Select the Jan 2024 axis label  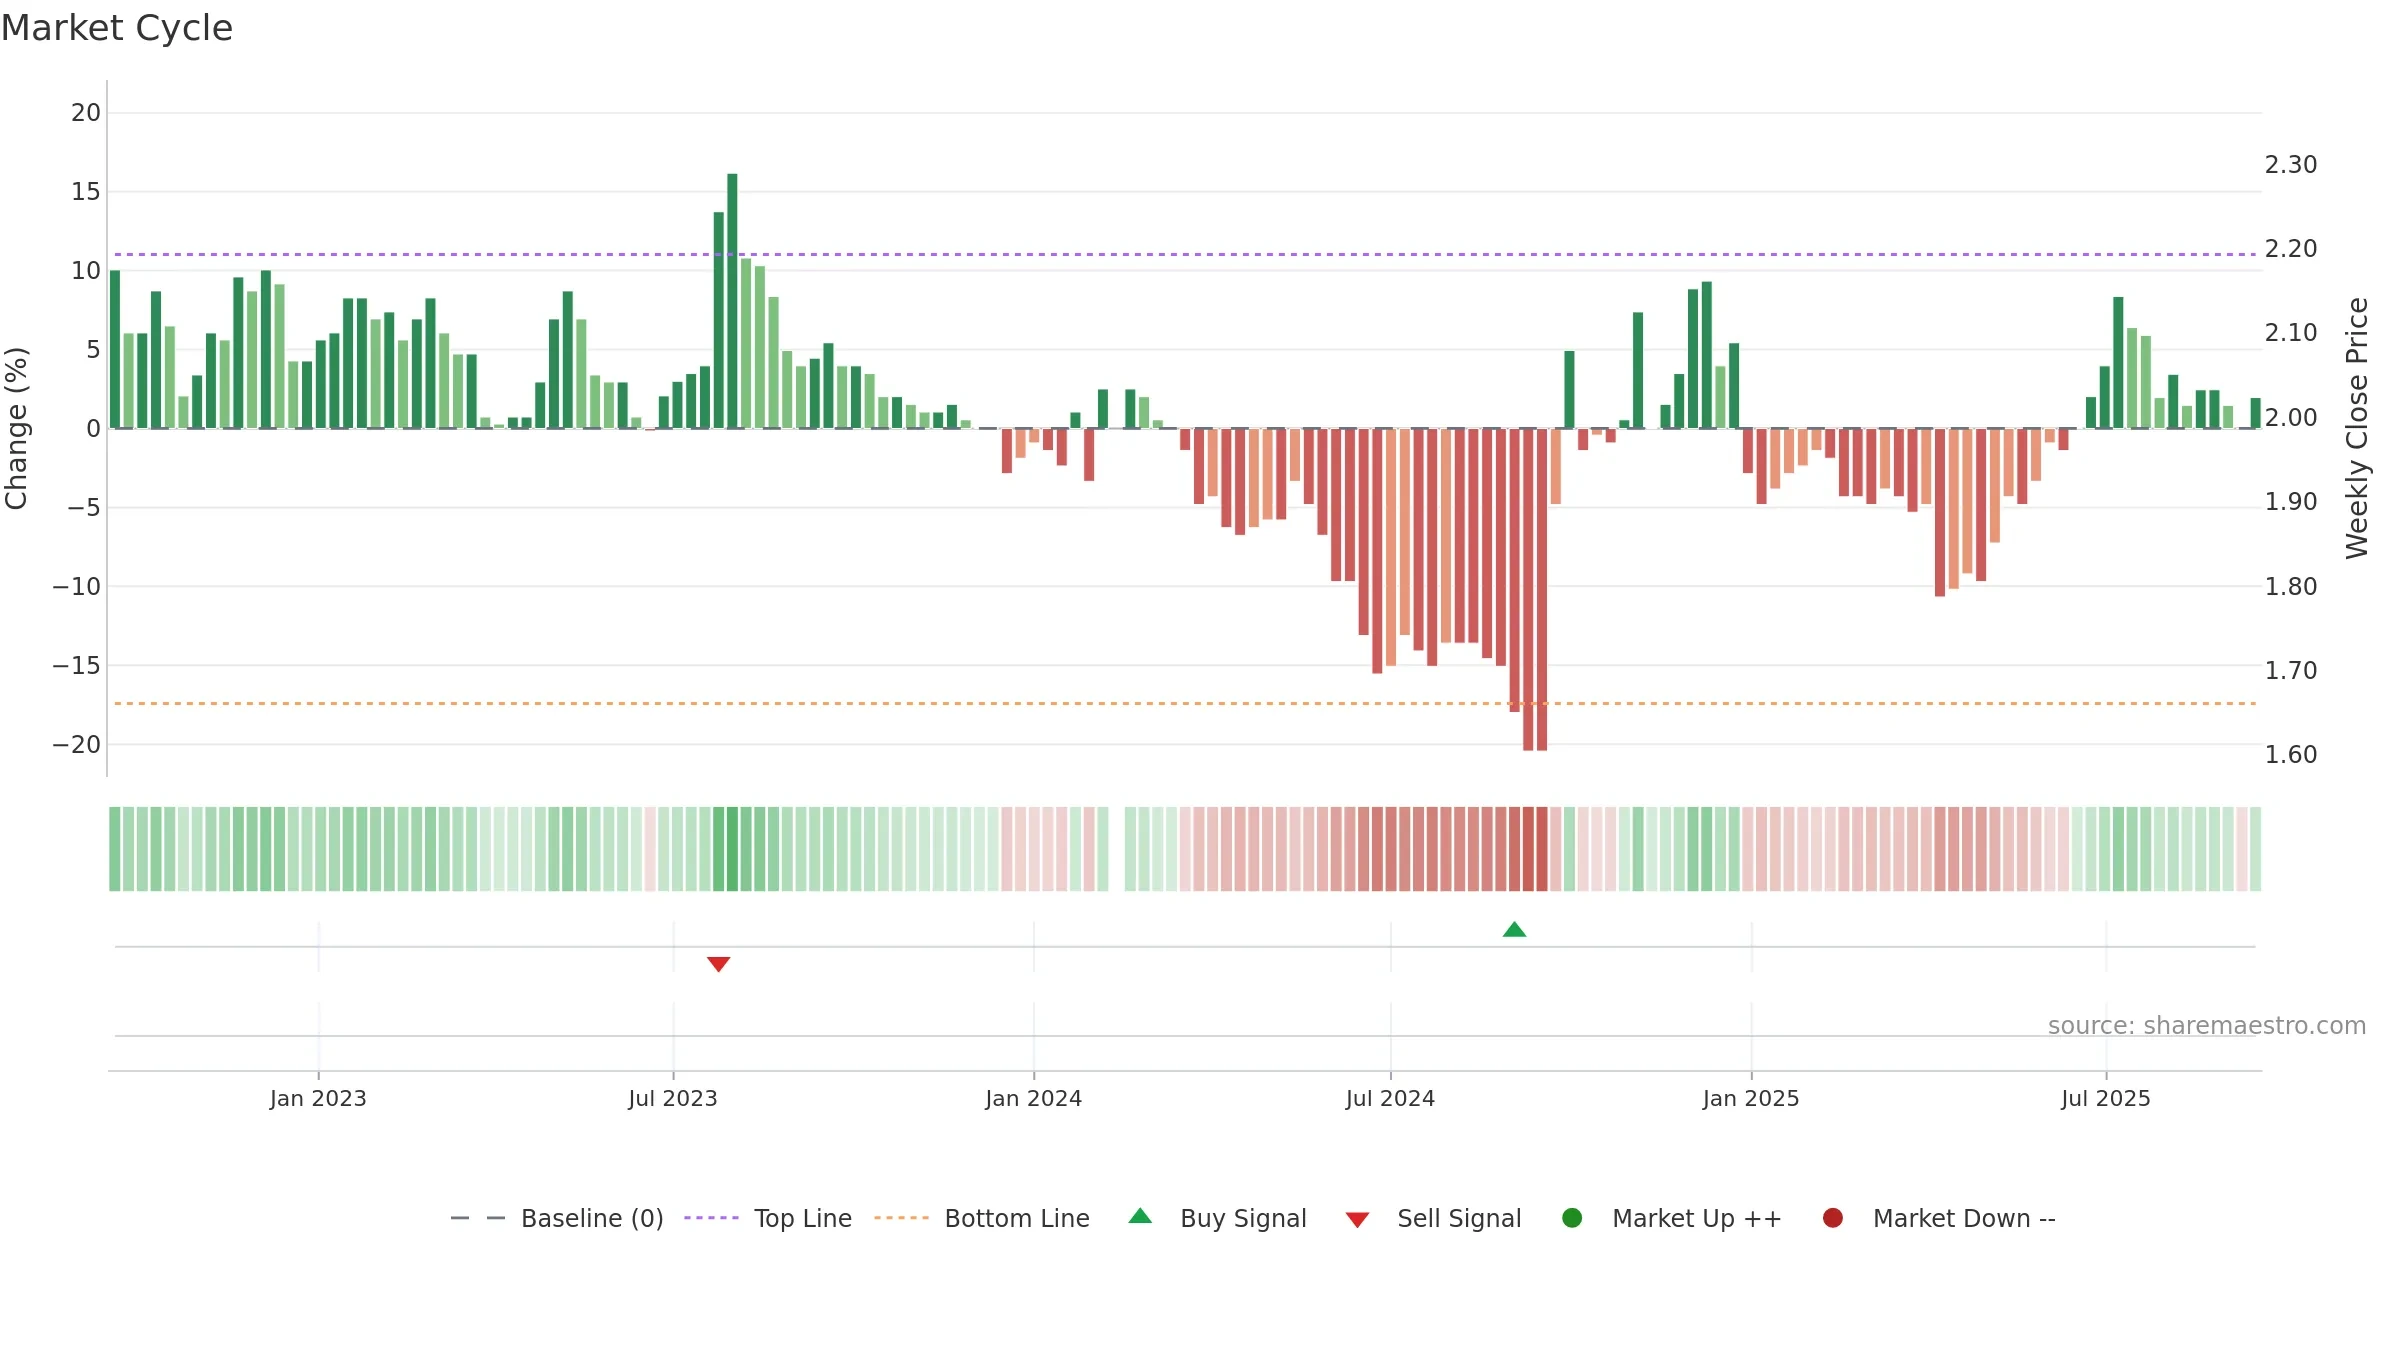coord(1033,1098)
